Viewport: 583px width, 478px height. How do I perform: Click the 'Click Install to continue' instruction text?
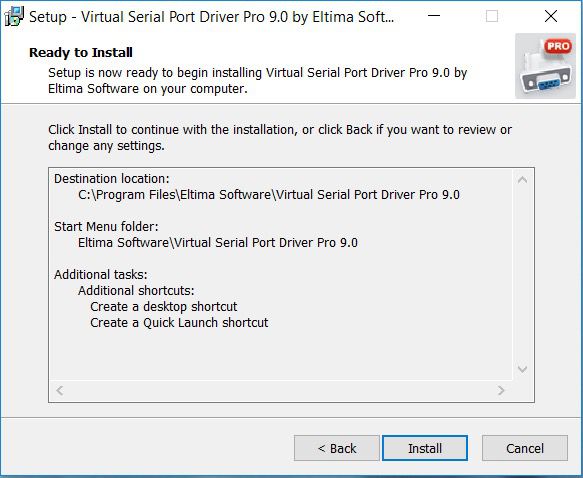click(280, 138)
